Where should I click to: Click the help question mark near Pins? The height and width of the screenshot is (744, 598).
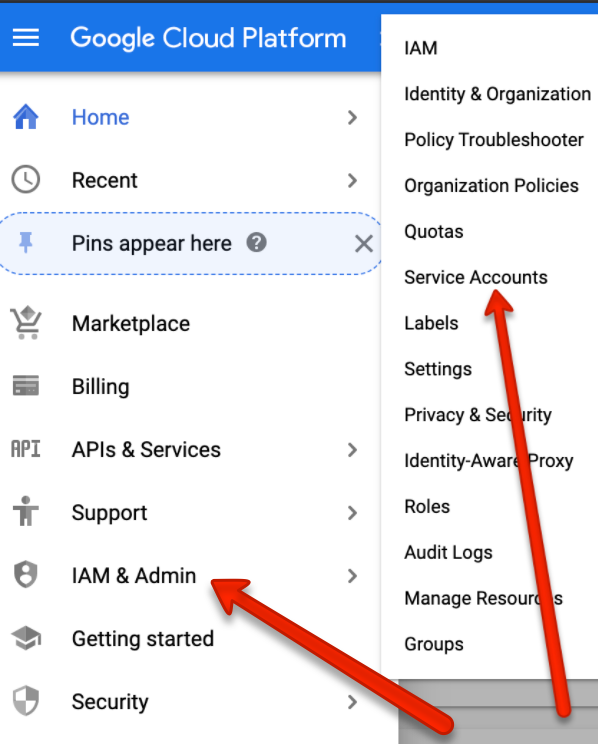click(256, 243)
